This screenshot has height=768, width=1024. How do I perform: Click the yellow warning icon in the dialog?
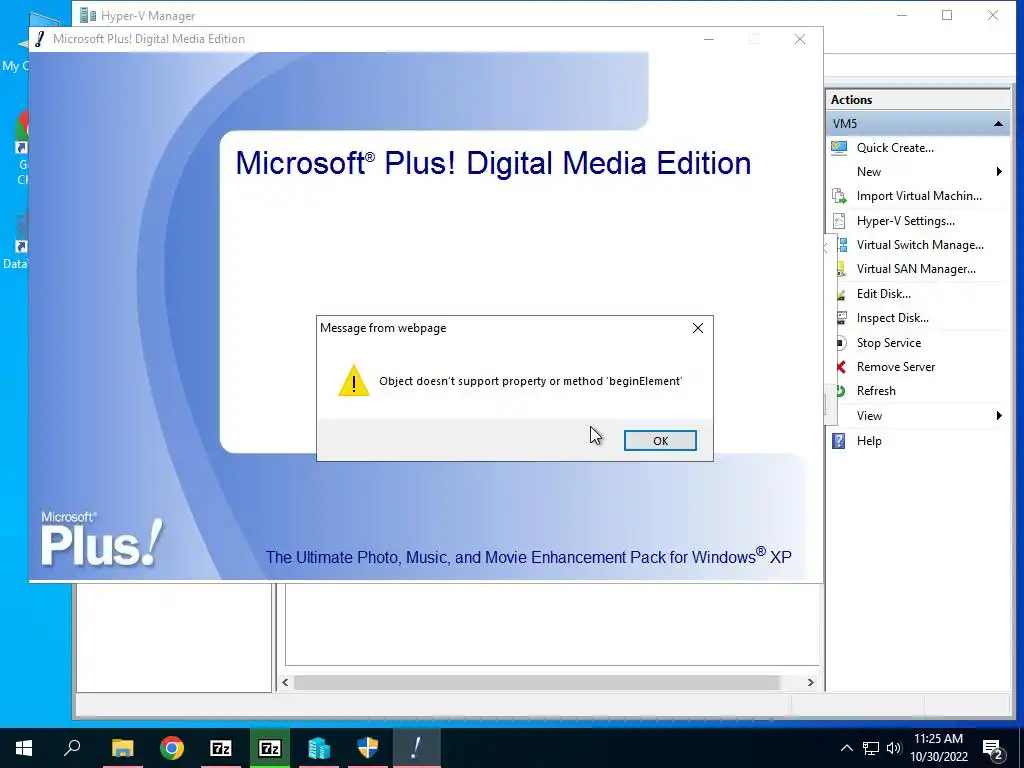coord(353,380)
